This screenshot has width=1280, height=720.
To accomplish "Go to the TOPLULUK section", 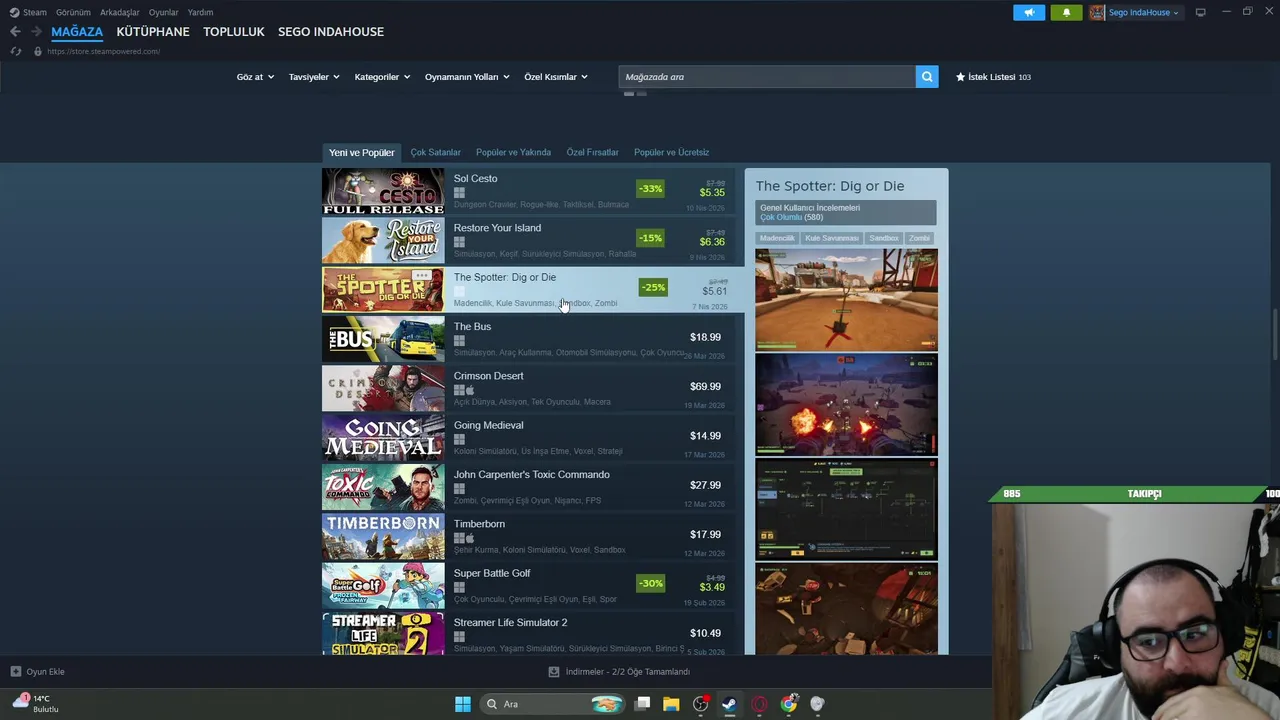I will [234, 32].
